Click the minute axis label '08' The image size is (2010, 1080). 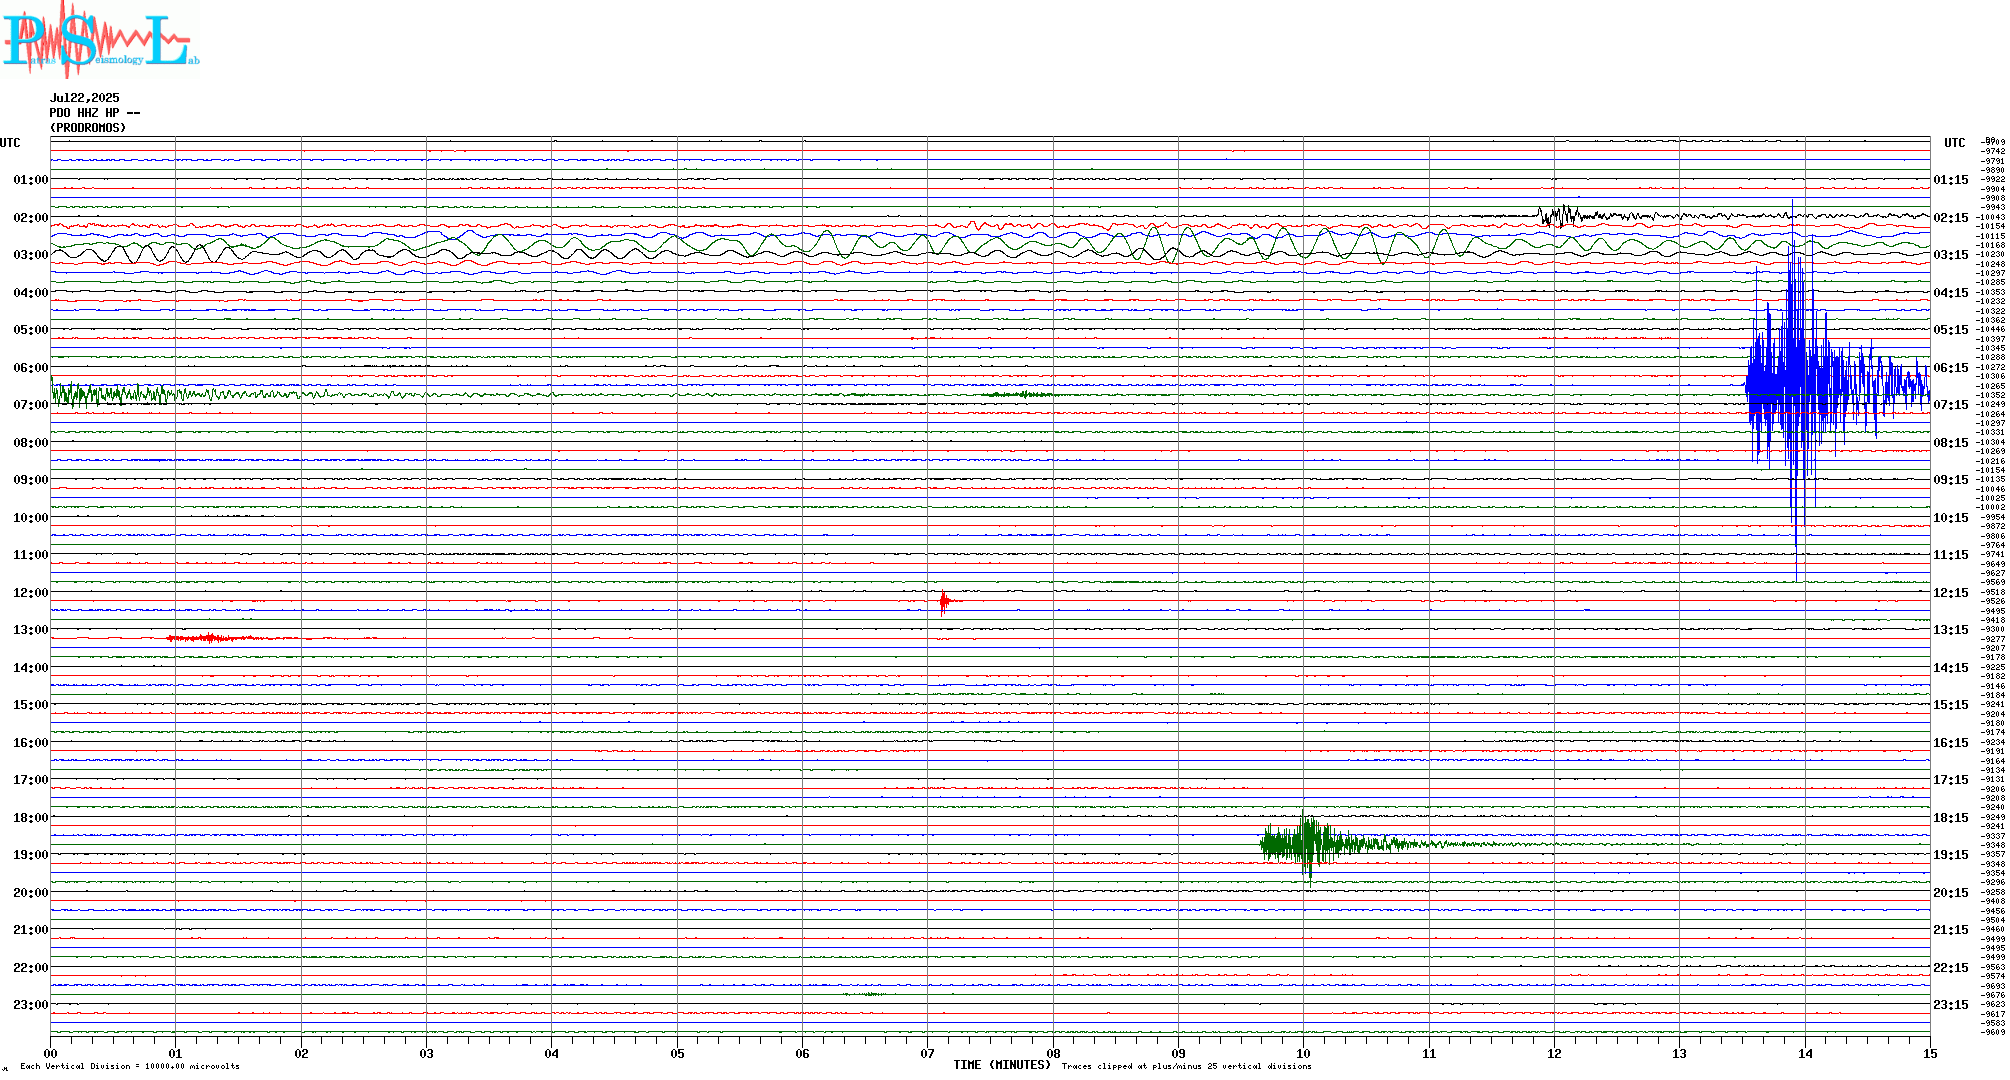pyautogui.click(x=1053, y=1053)
